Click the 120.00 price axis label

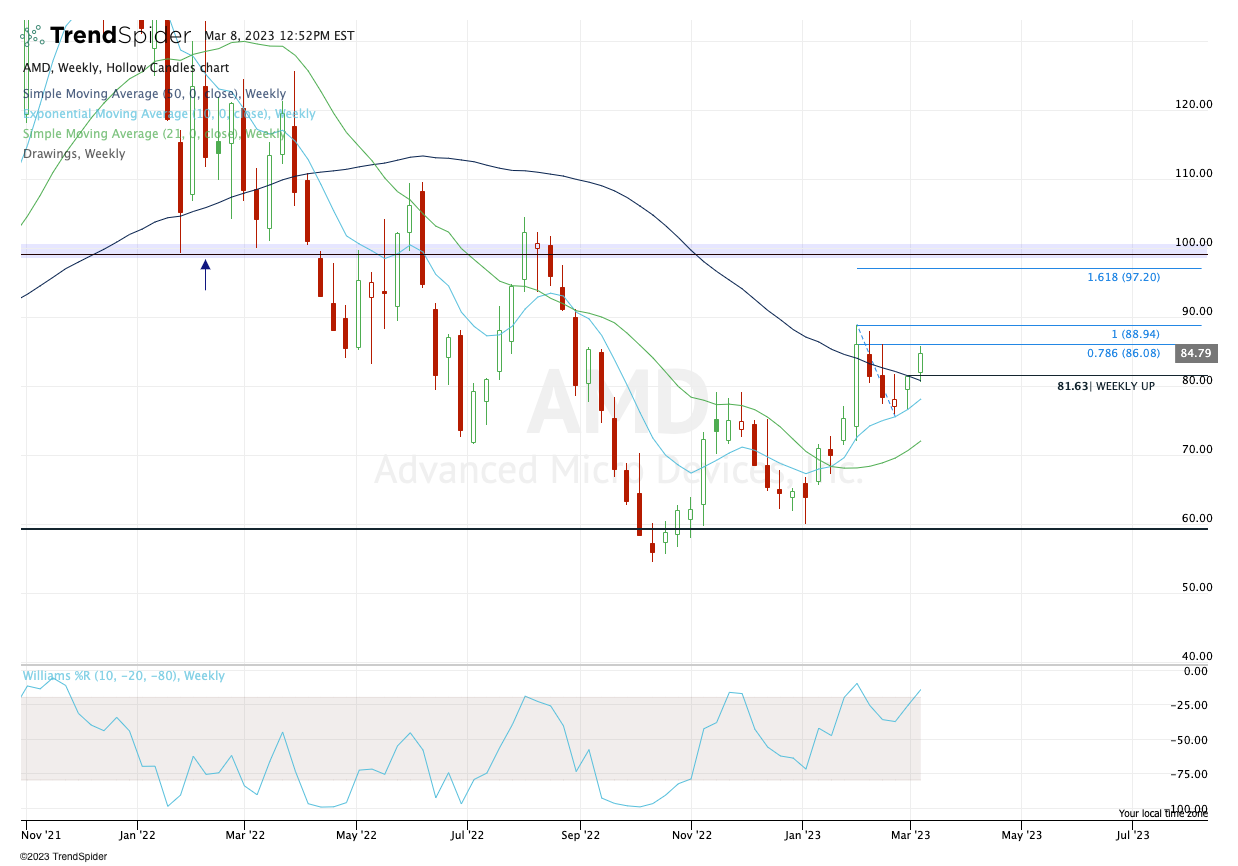pos(1194,104)
